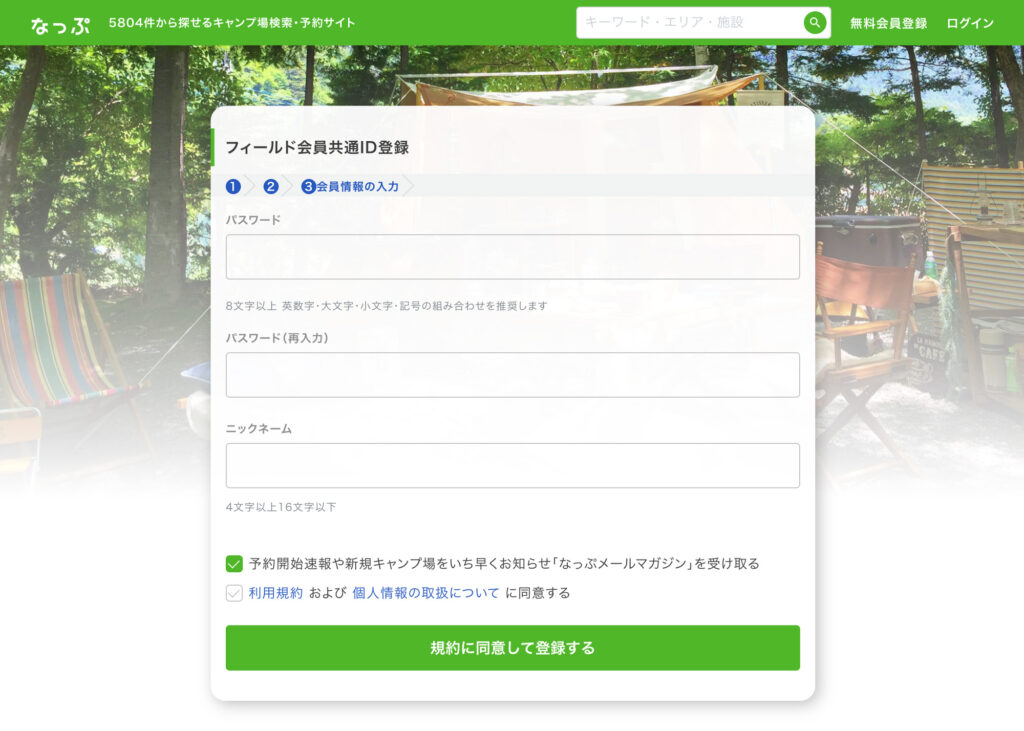Click the 5804件 campsite search tagline
This screenshot has width=1024, height=731.
coord(232,23)
